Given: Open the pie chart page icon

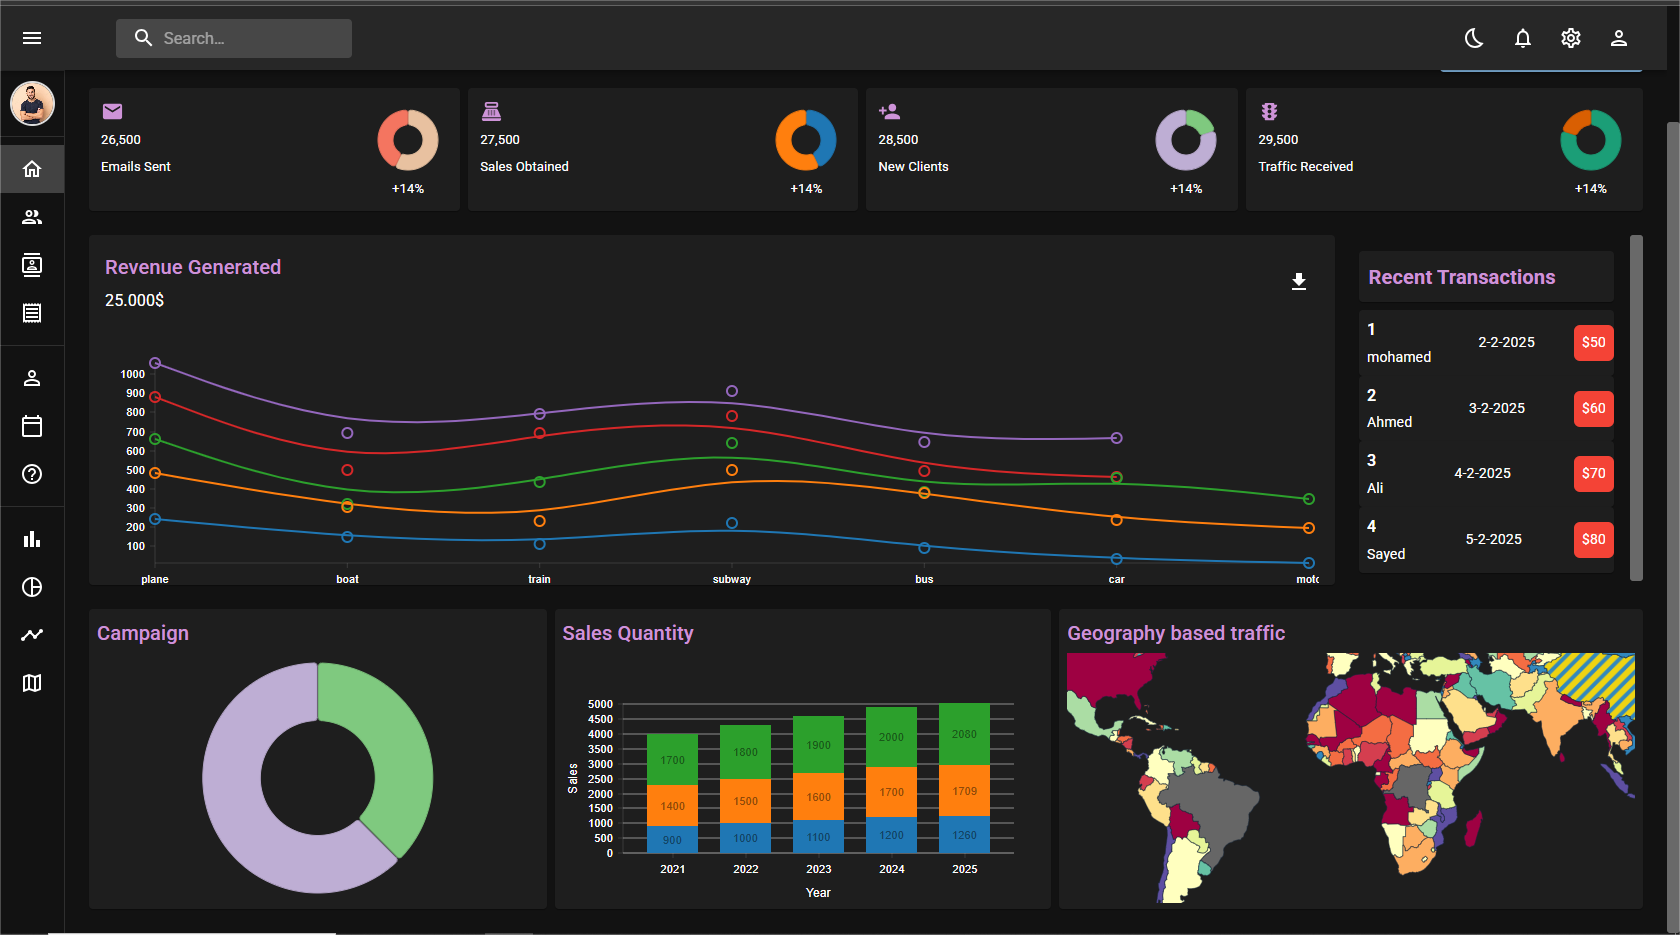Looking at the screenshot, I should point(32,587).
